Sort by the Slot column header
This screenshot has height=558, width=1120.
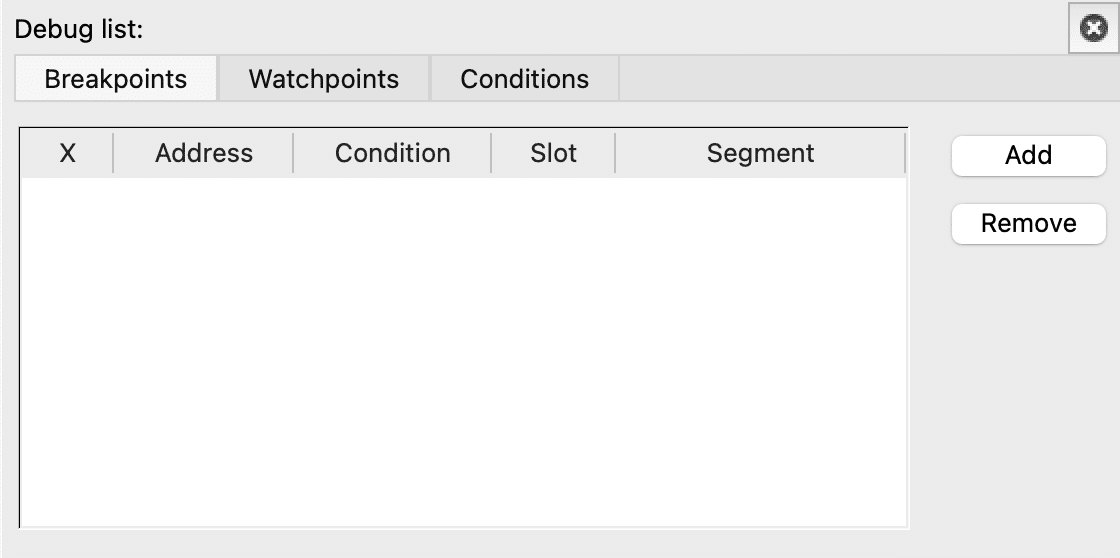click(553, 153)
